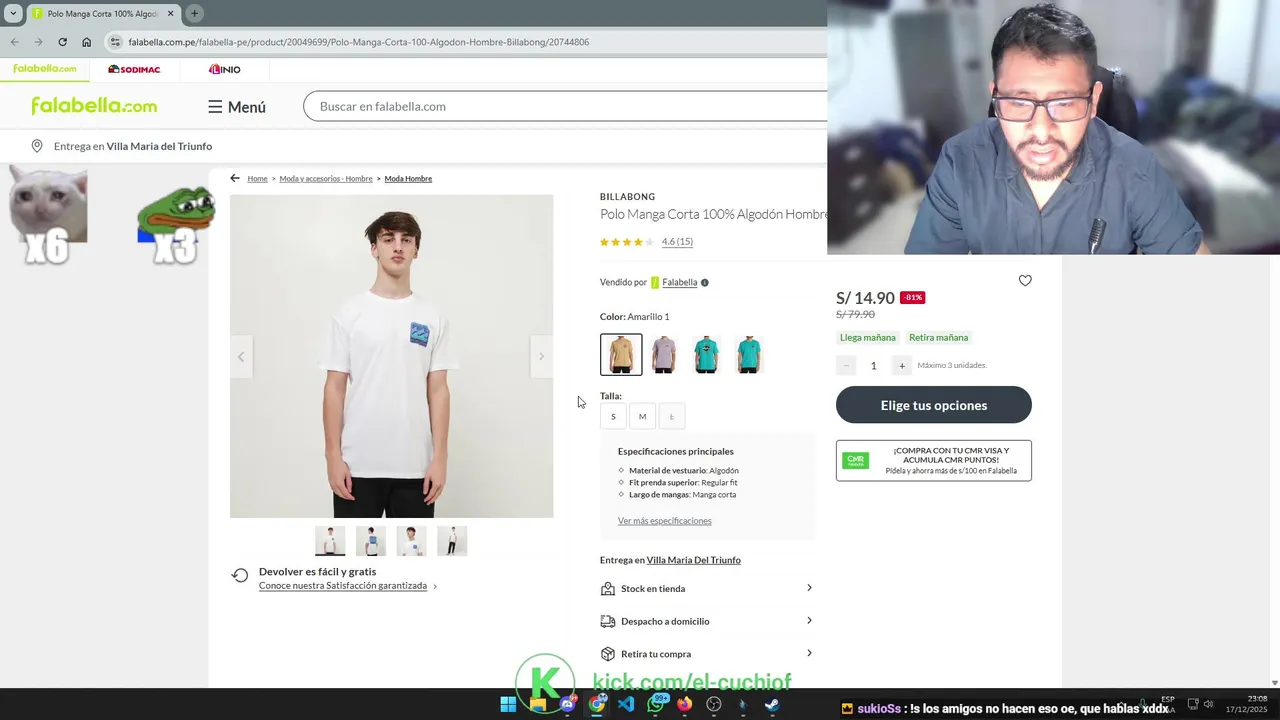Click the Retira mañana badge

click(x=938, y=337)
